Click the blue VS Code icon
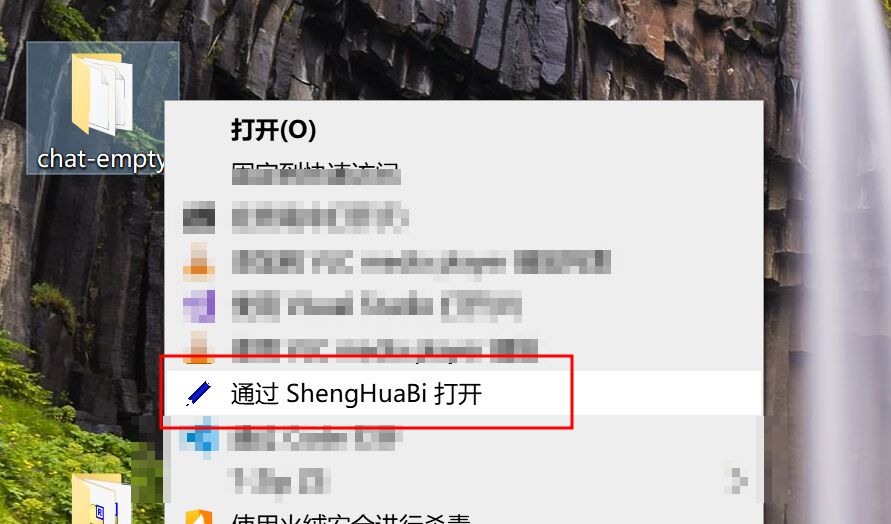This screenshot has width=891, height=524. 199,437
